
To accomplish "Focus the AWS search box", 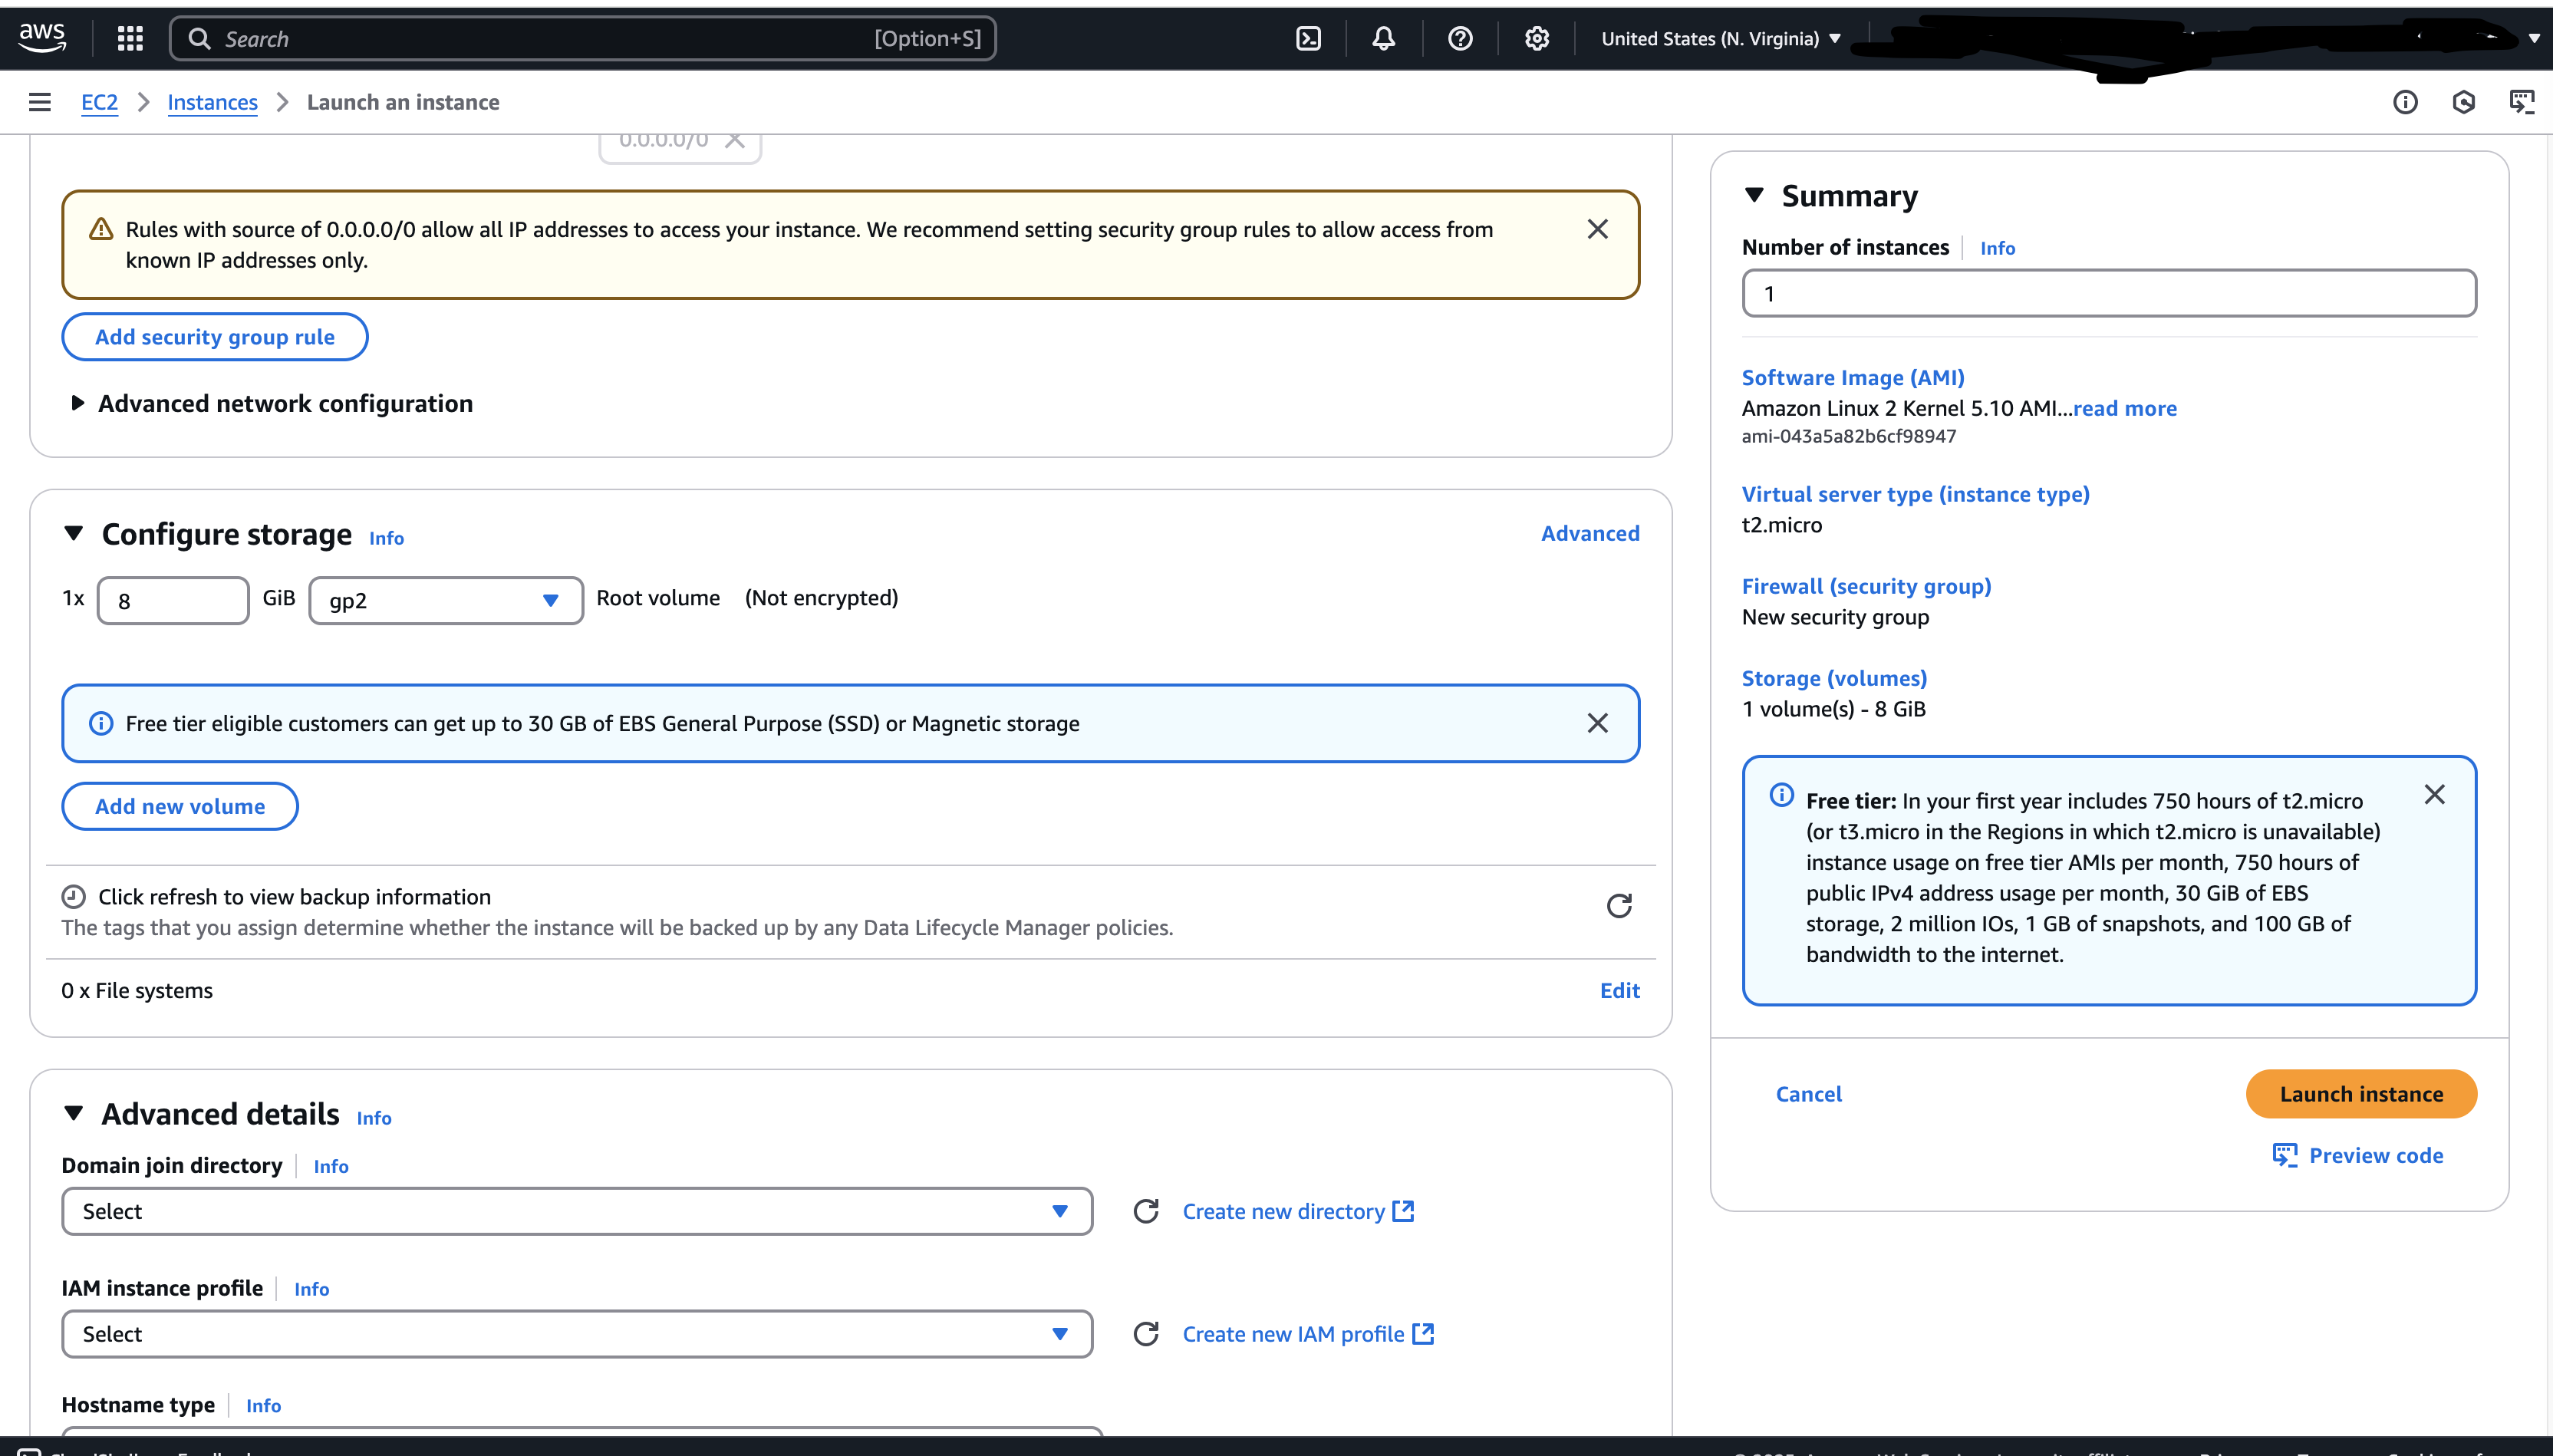I will [583, 38].
